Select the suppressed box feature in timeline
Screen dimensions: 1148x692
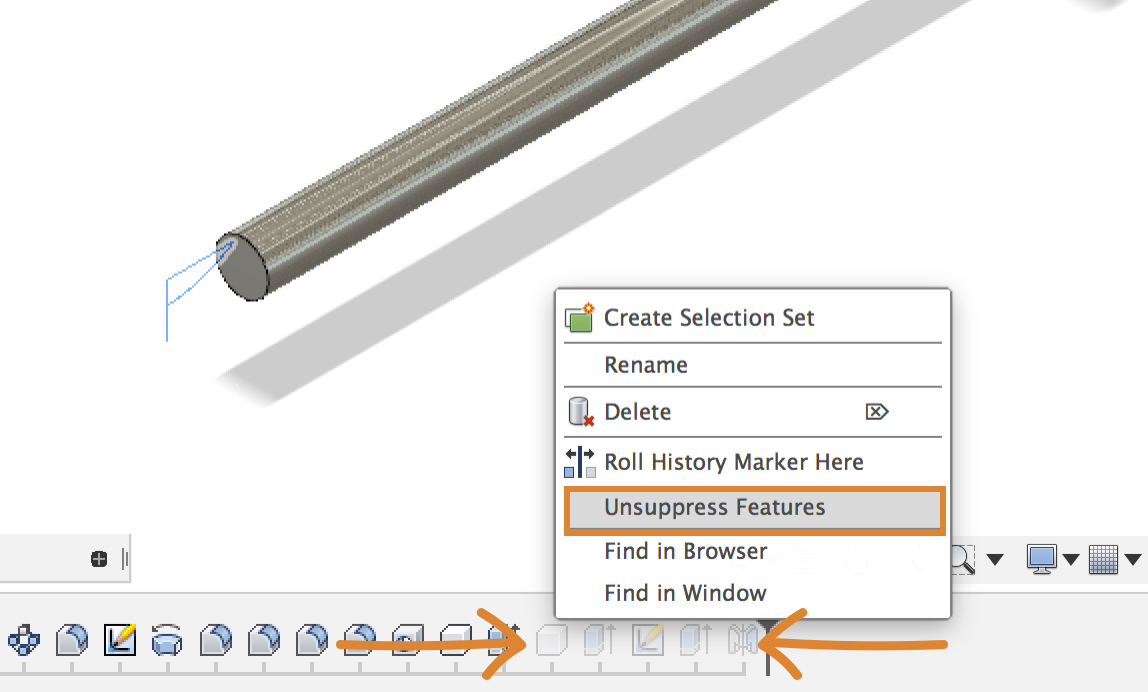[551, 640]
